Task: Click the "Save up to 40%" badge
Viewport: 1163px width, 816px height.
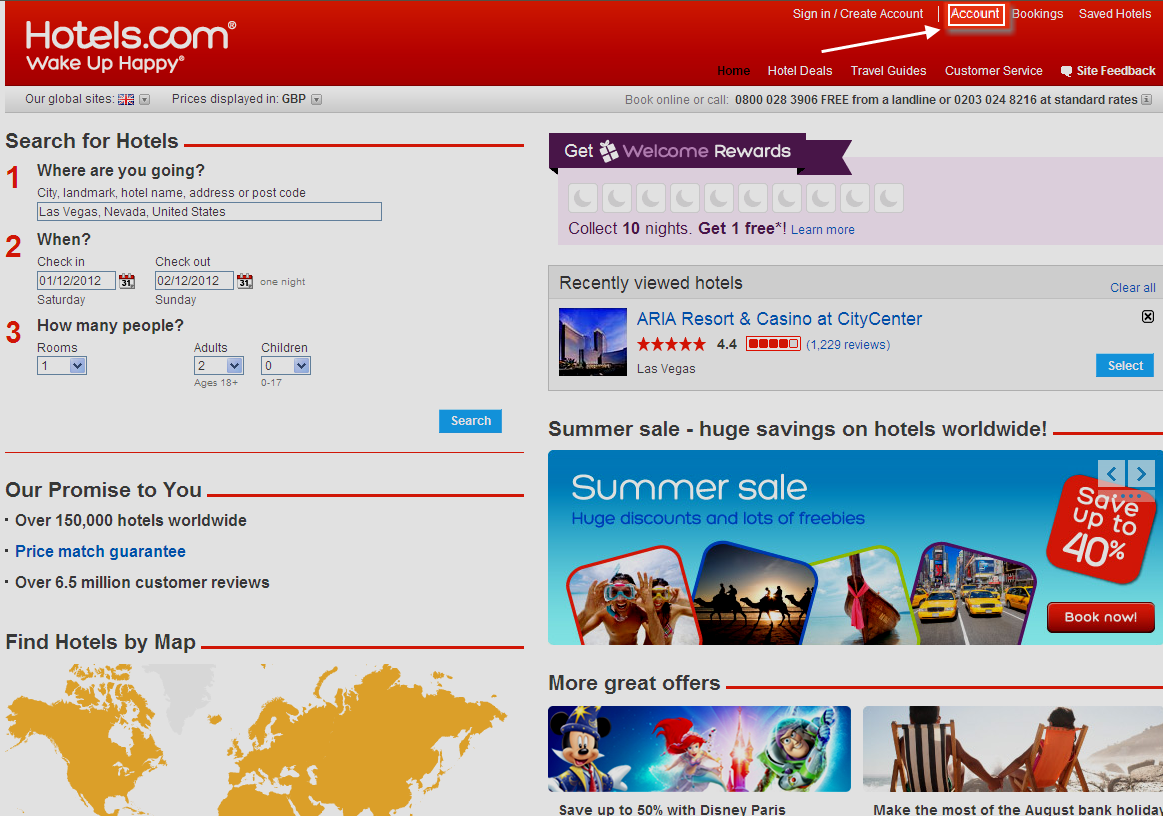Action: point(1101,528)
